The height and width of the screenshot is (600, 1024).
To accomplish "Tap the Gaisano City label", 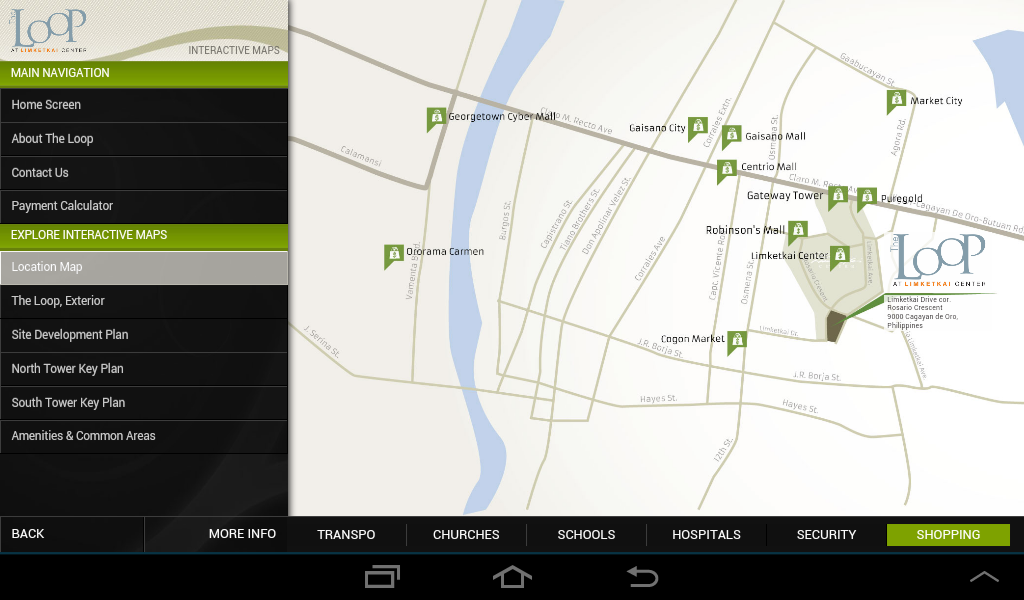I will click(x=657, y=128).
